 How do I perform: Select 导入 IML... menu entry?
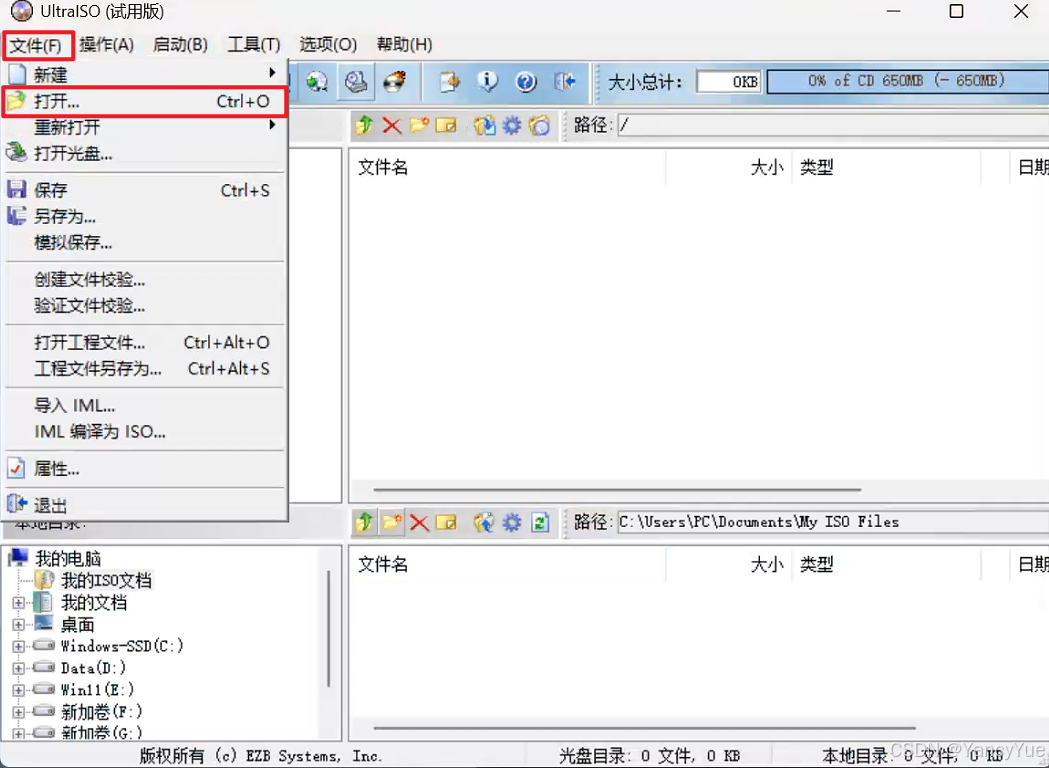point(145,405)
